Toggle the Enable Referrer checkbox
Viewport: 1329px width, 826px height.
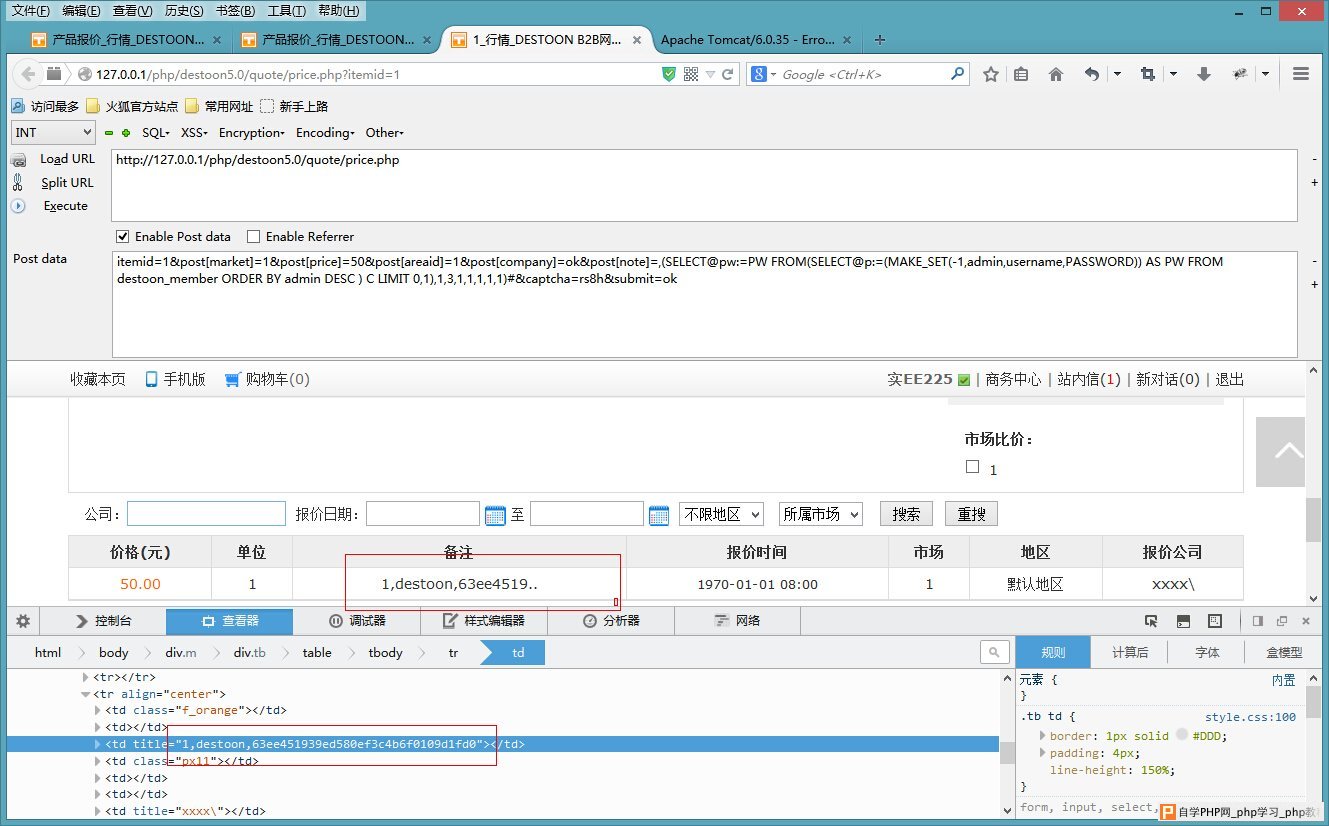point(253,237)
